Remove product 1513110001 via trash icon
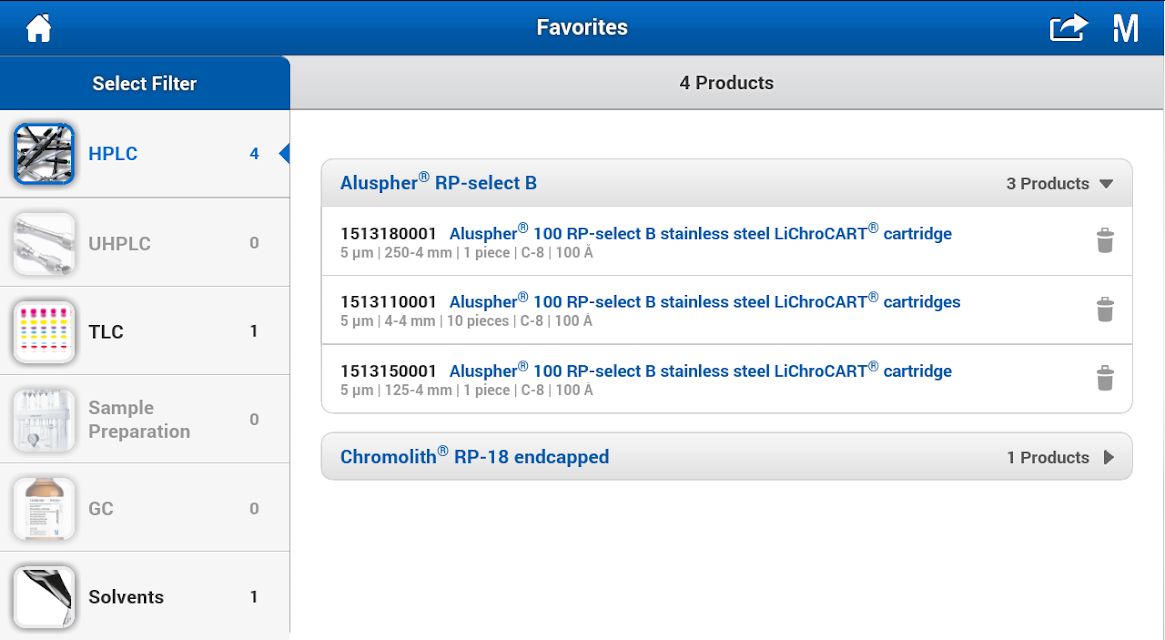 (1105, 309)
